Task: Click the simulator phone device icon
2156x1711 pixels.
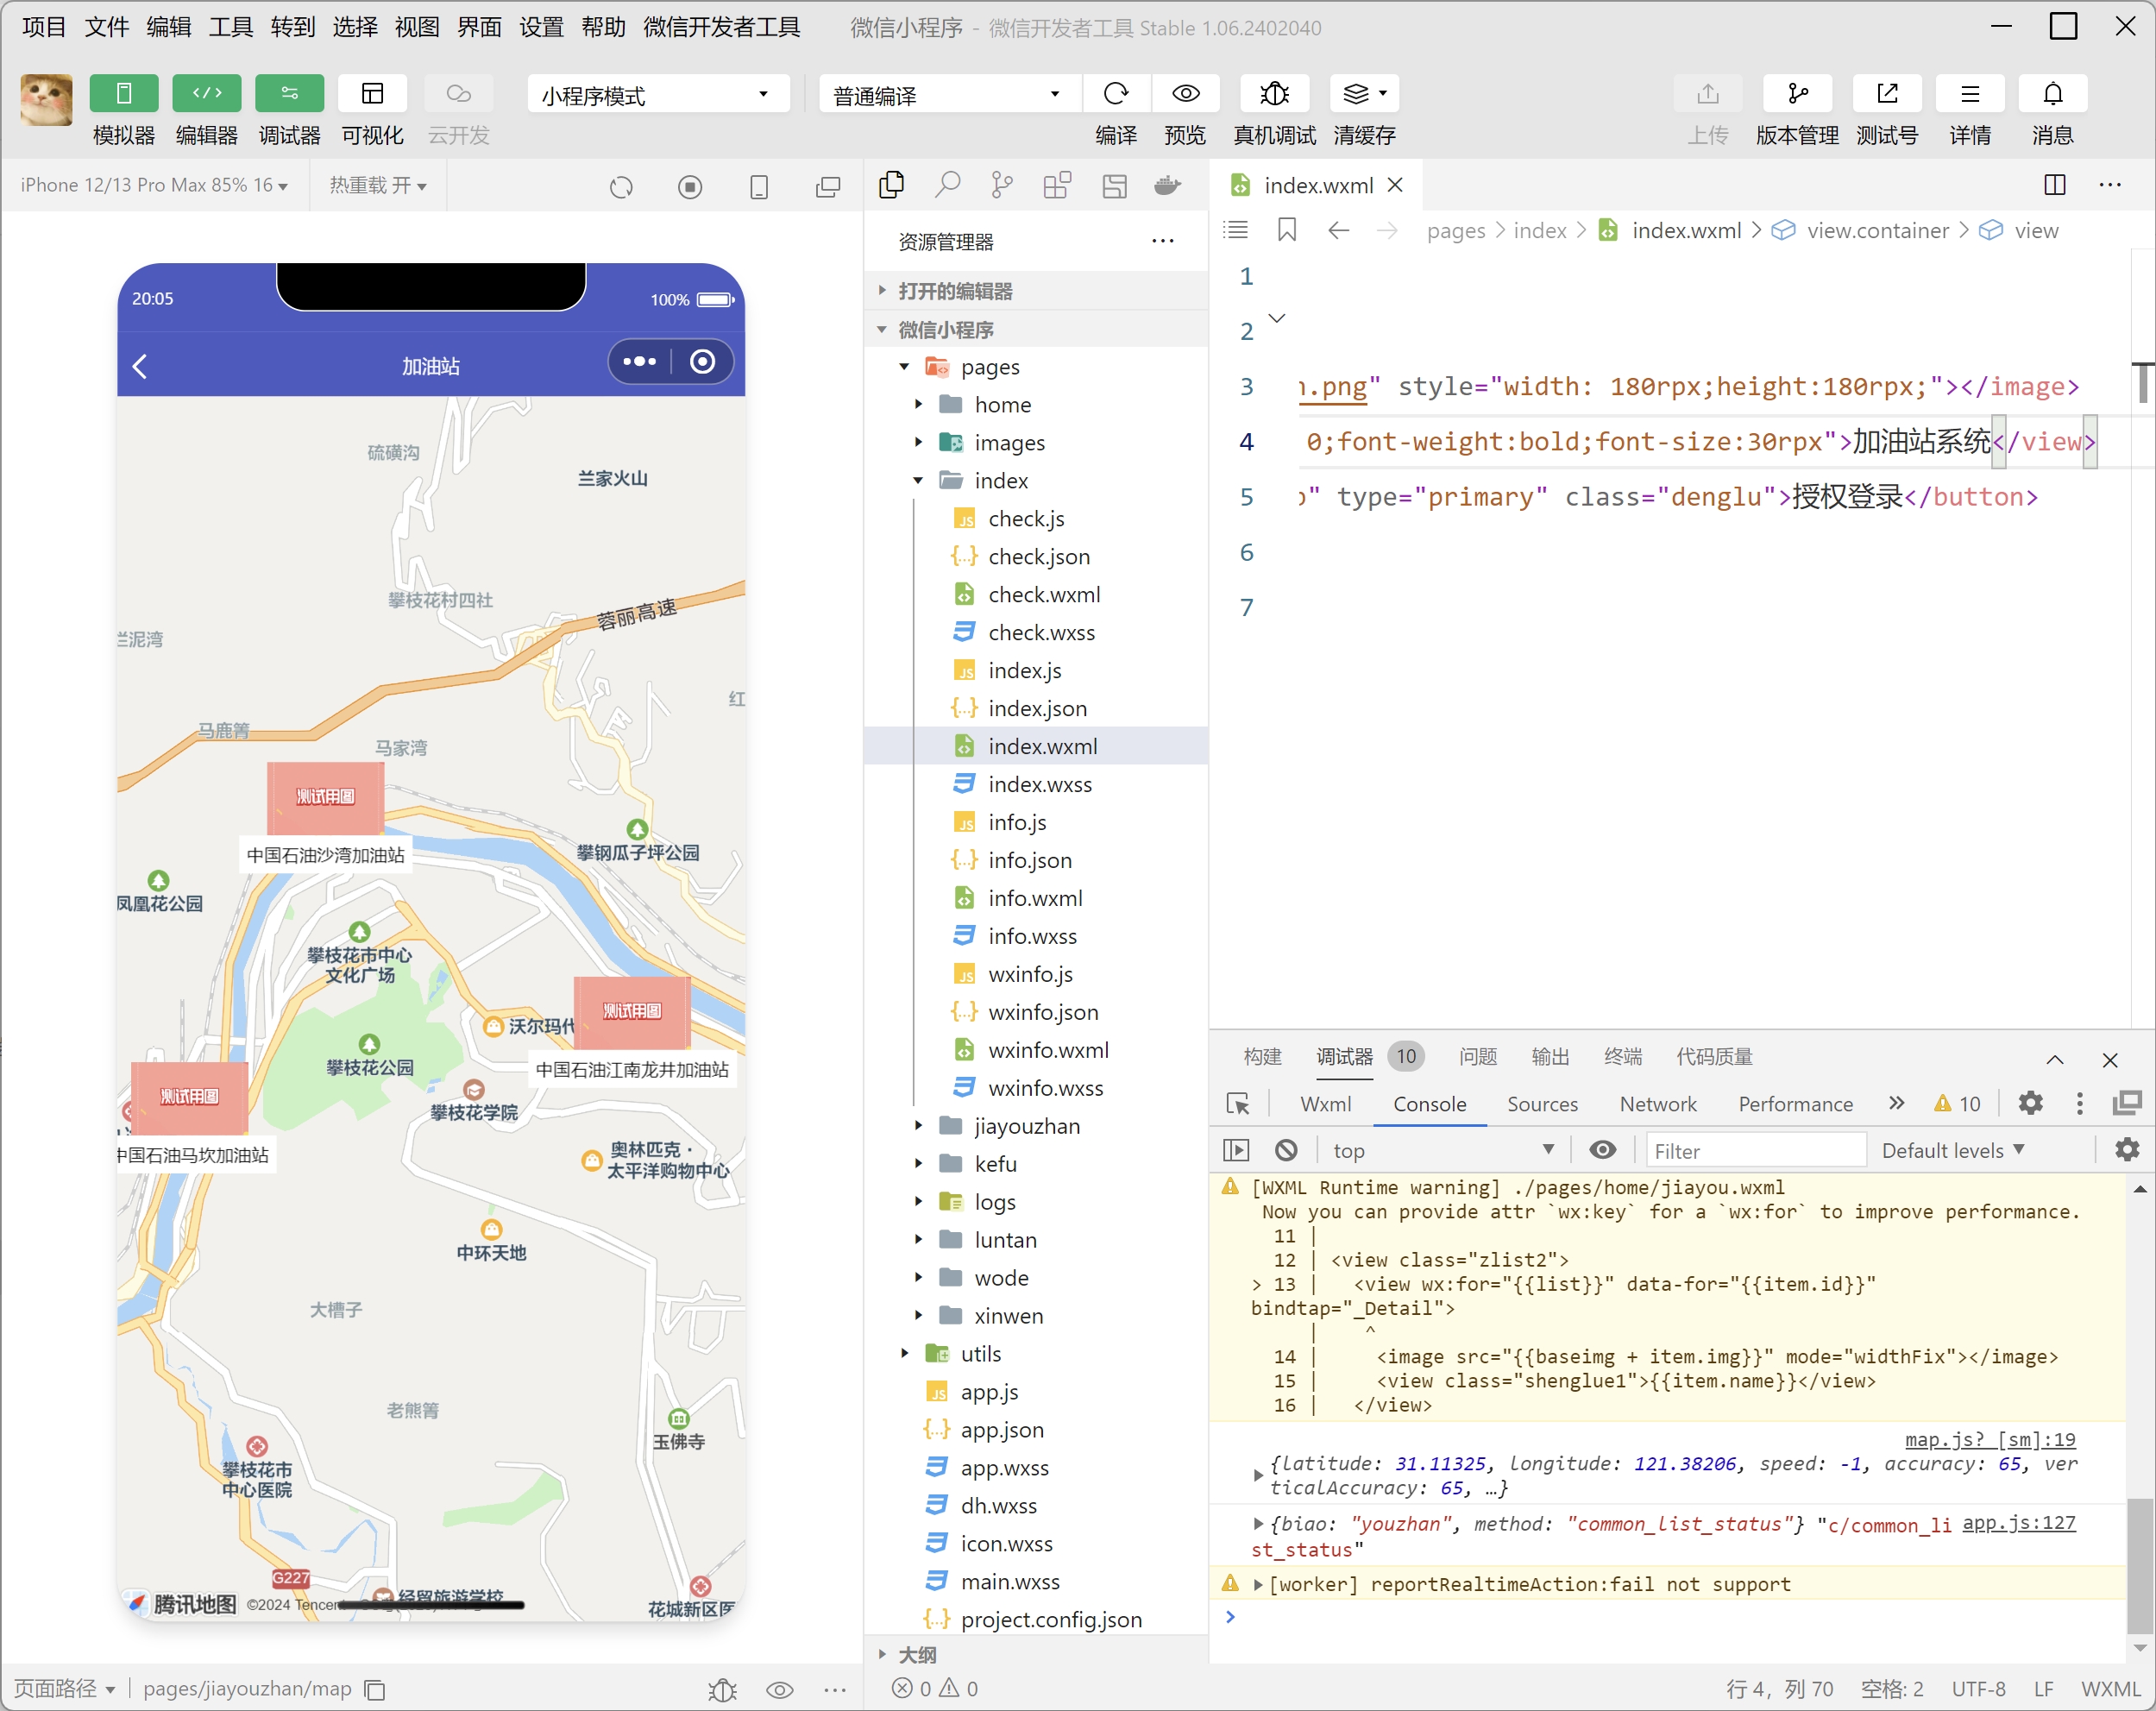Action: [759, 187]
